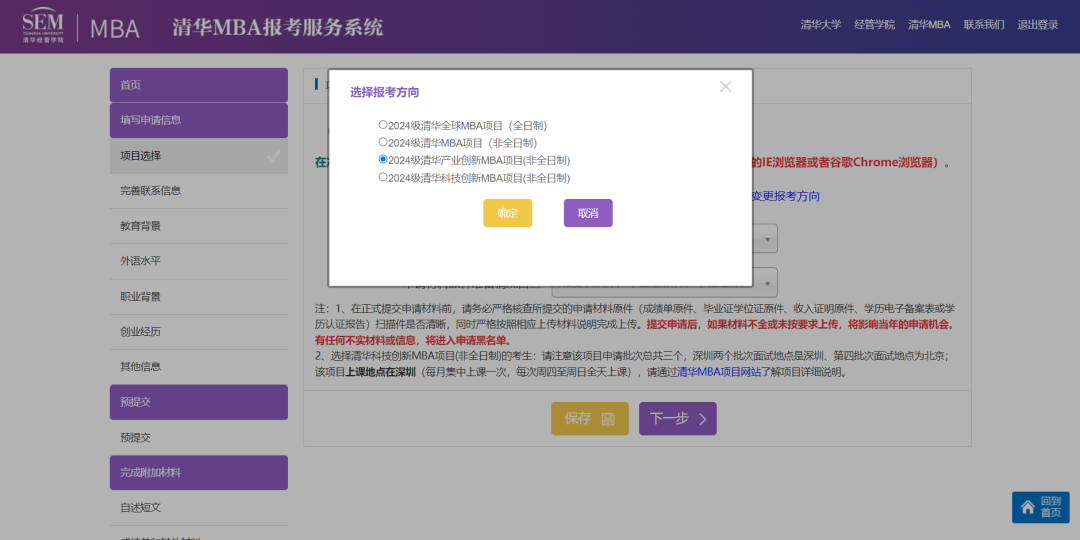1080x540 pixels.
Task: Open 完善联系信息 in the sidebar
Action: [x=198, y=191]
